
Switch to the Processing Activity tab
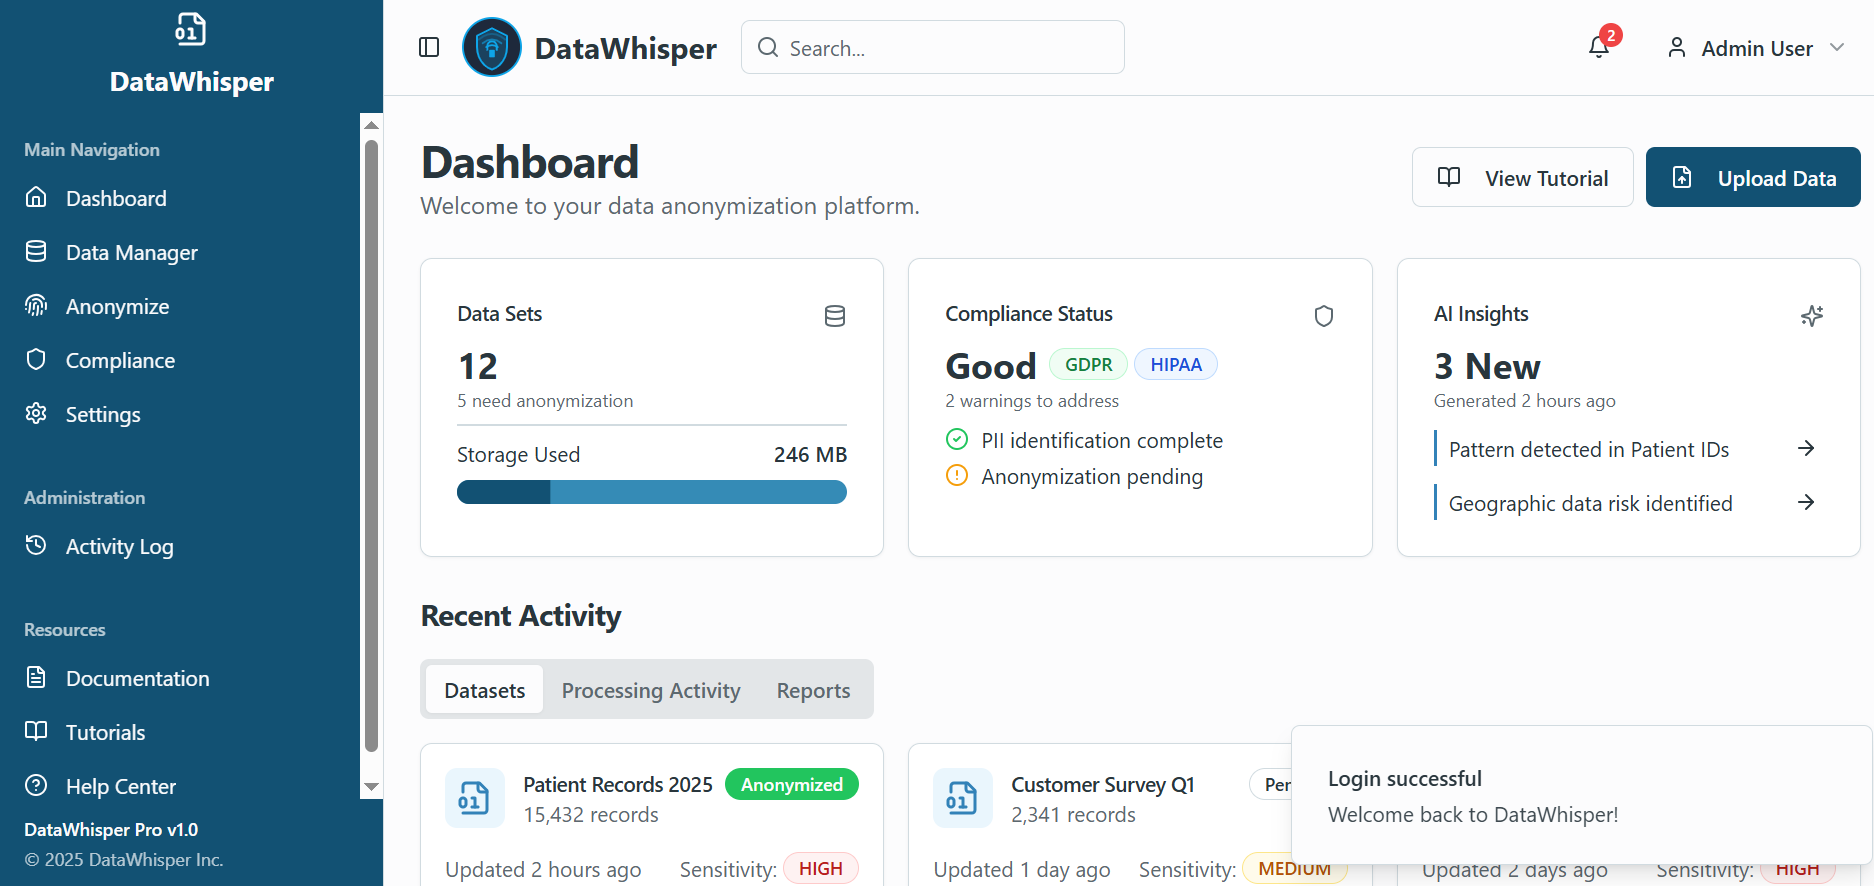click(650, 691)
